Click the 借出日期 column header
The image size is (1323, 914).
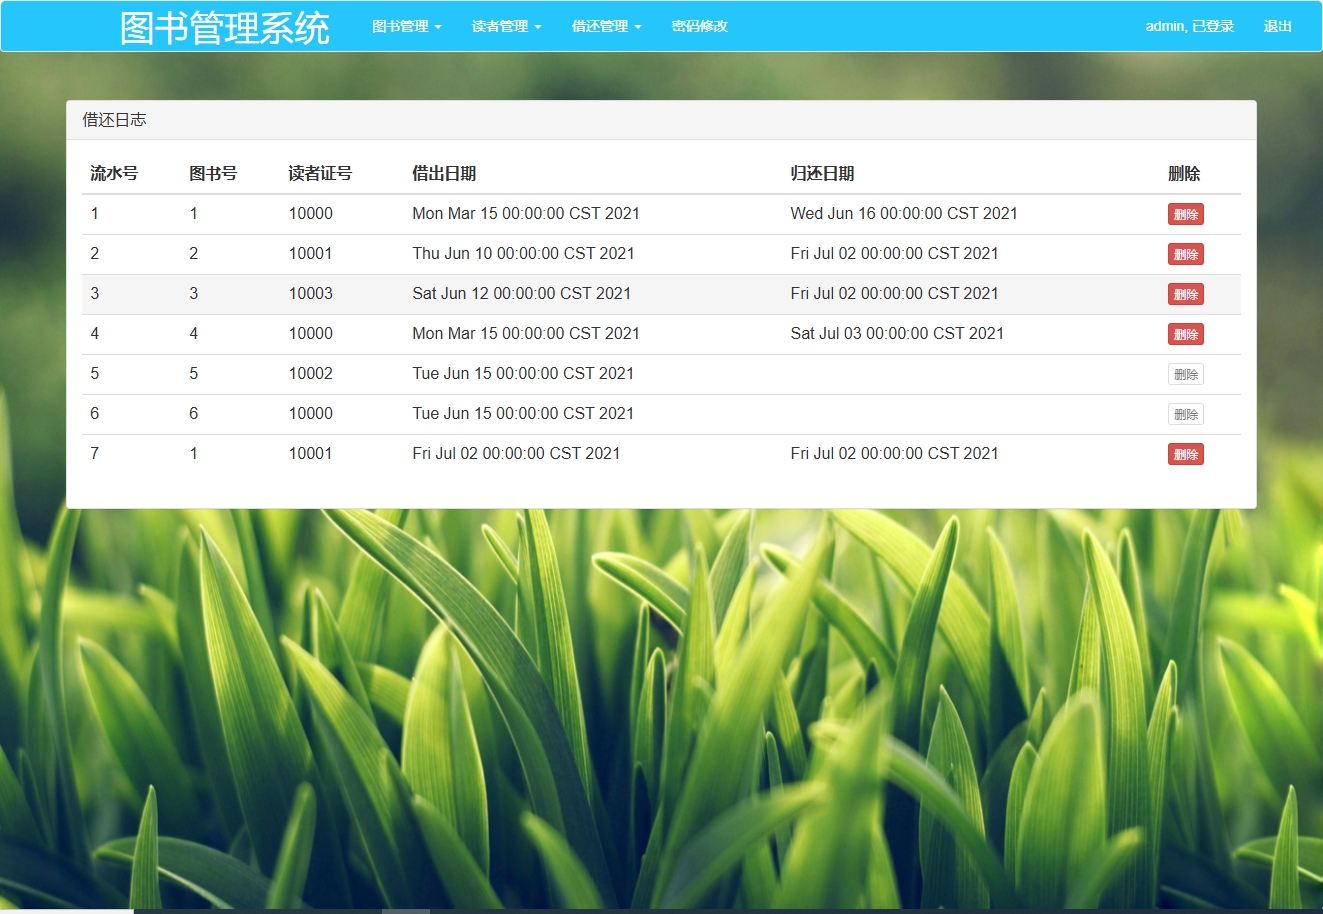tap(444, 173)
